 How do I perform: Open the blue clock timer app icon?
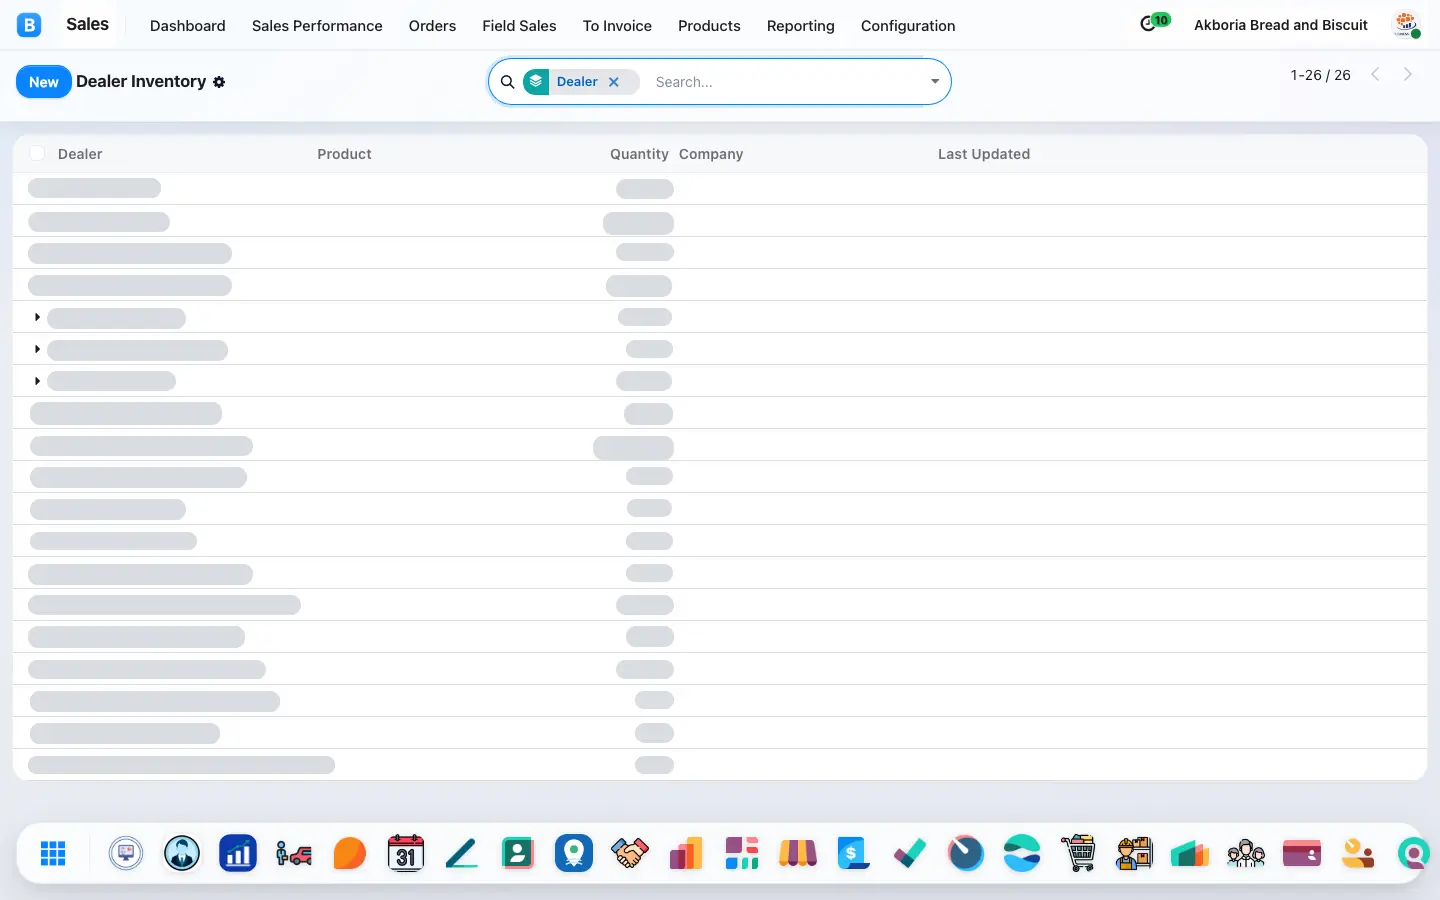(x=966, y=853)
